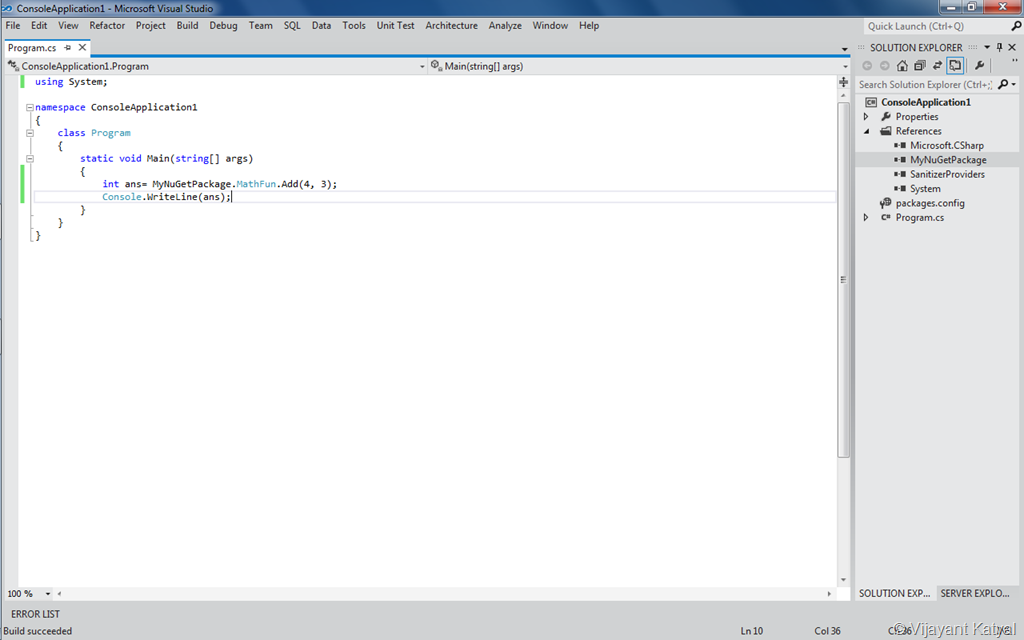Click the Ln 10 status bar entry
Screen dimensions: 1024x640
pos(752,631)
